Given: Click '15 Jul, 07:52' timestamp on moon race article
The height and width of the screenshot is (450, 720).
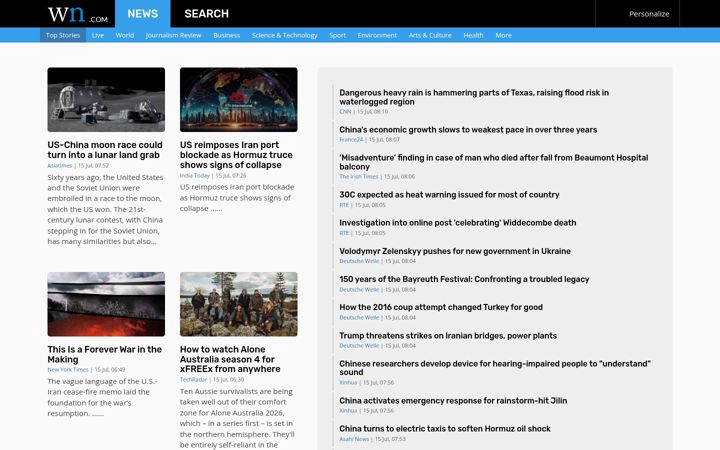Looking at the screenshot, I should (93, 166).
